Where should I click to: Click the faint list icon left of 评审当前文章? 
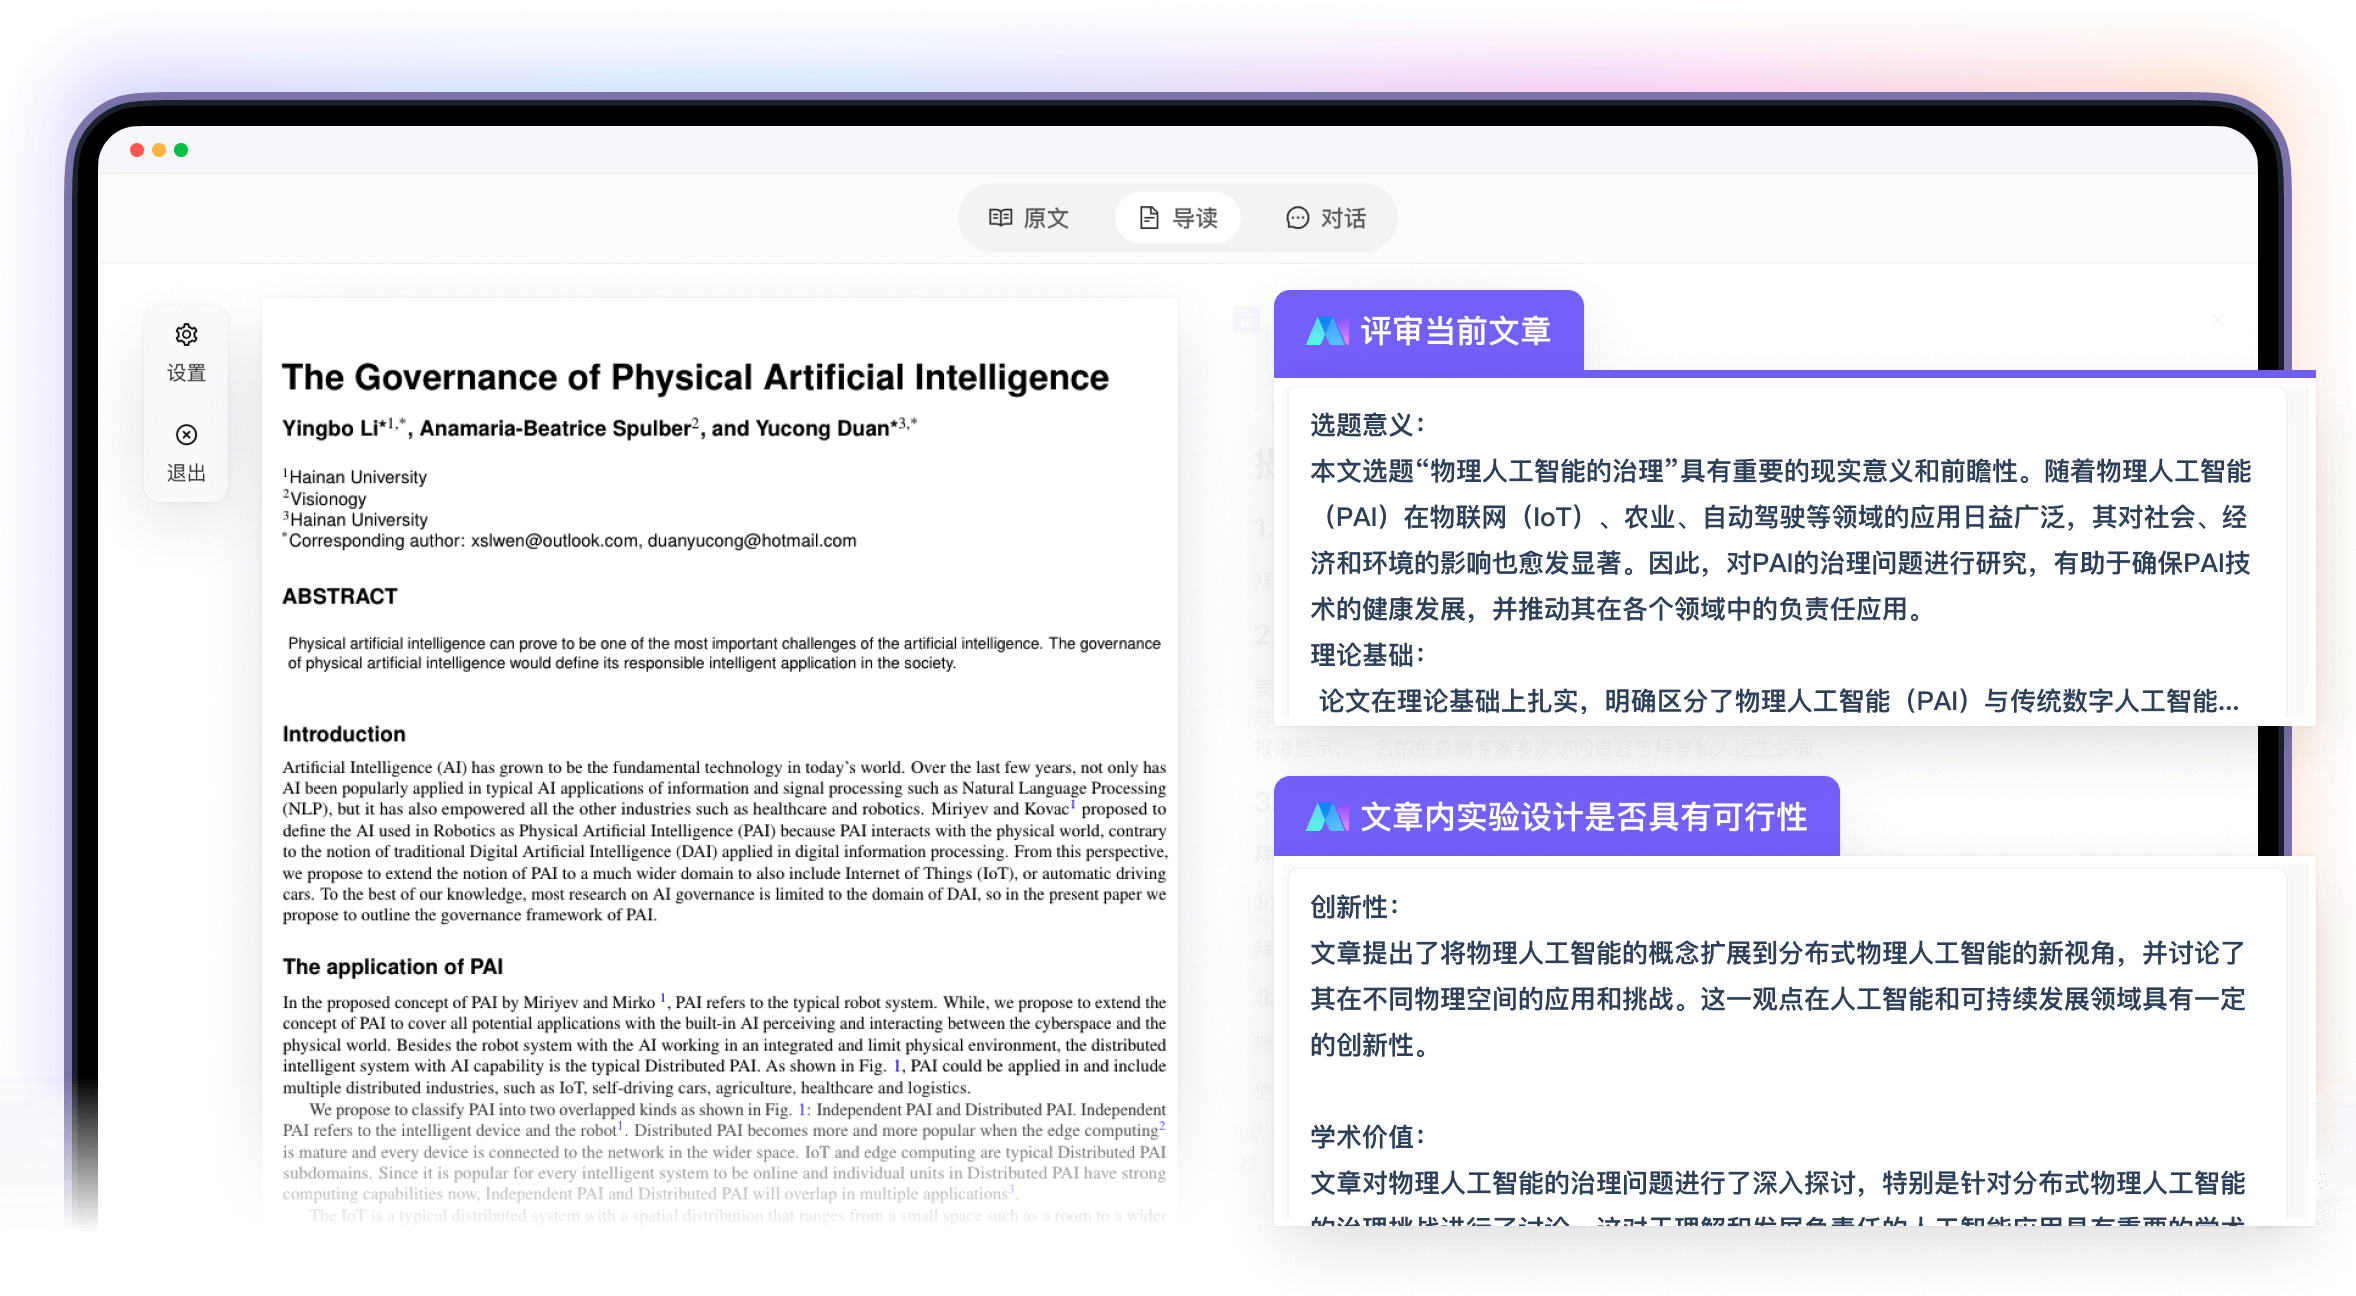coord(1246,320)
